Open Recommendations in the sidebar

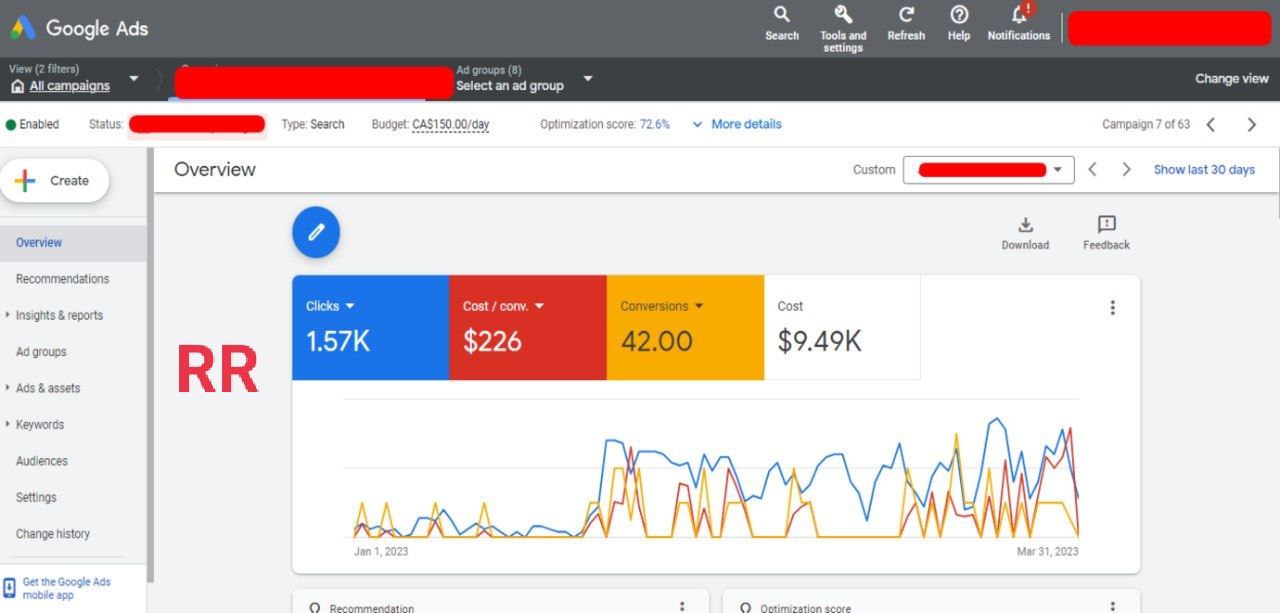click(x=62, y=279)
